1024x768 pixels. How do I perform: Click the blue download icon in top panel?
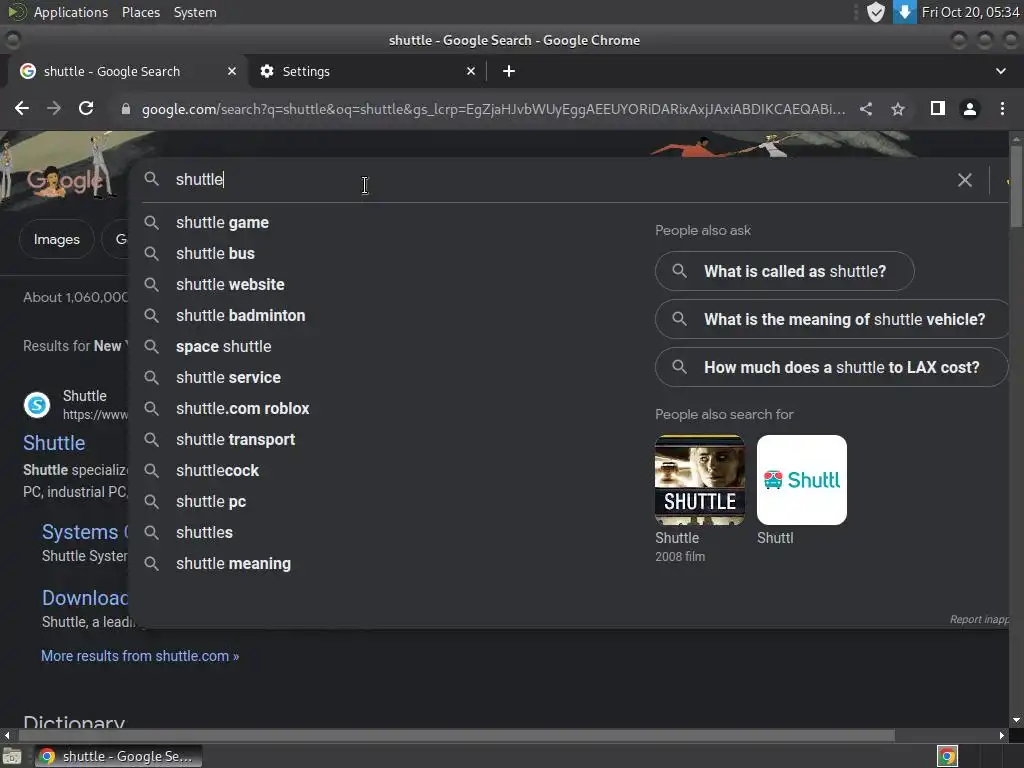click(x=904, y=12)
